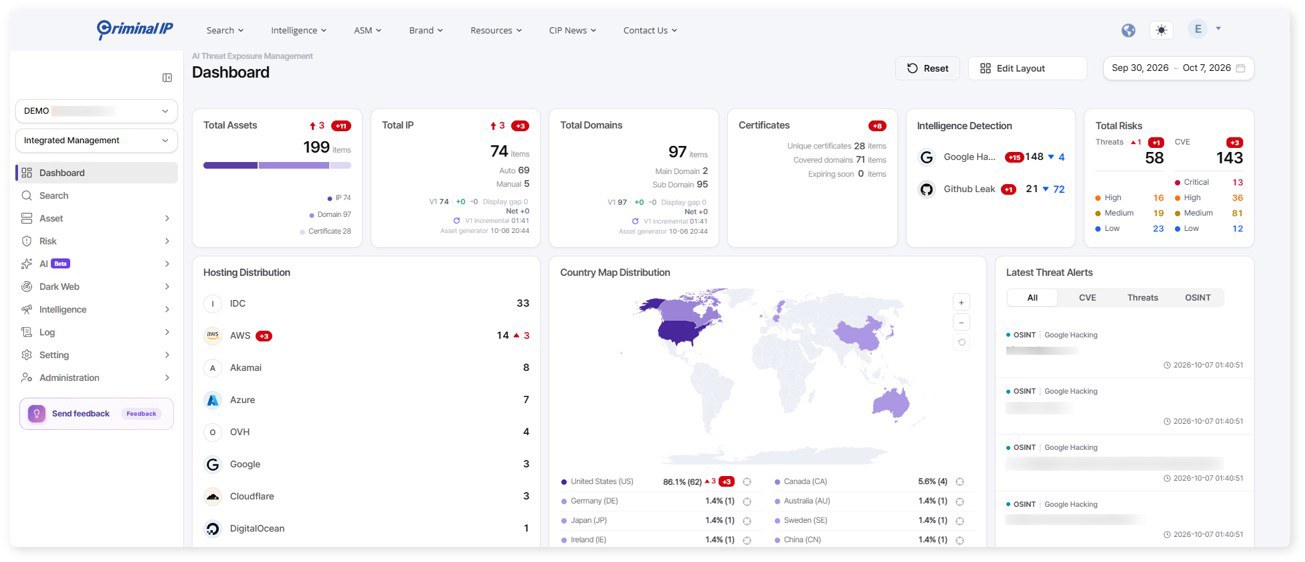Open the Contact Us top menu
Viewport: 1305px width, 562px height.
650,30
